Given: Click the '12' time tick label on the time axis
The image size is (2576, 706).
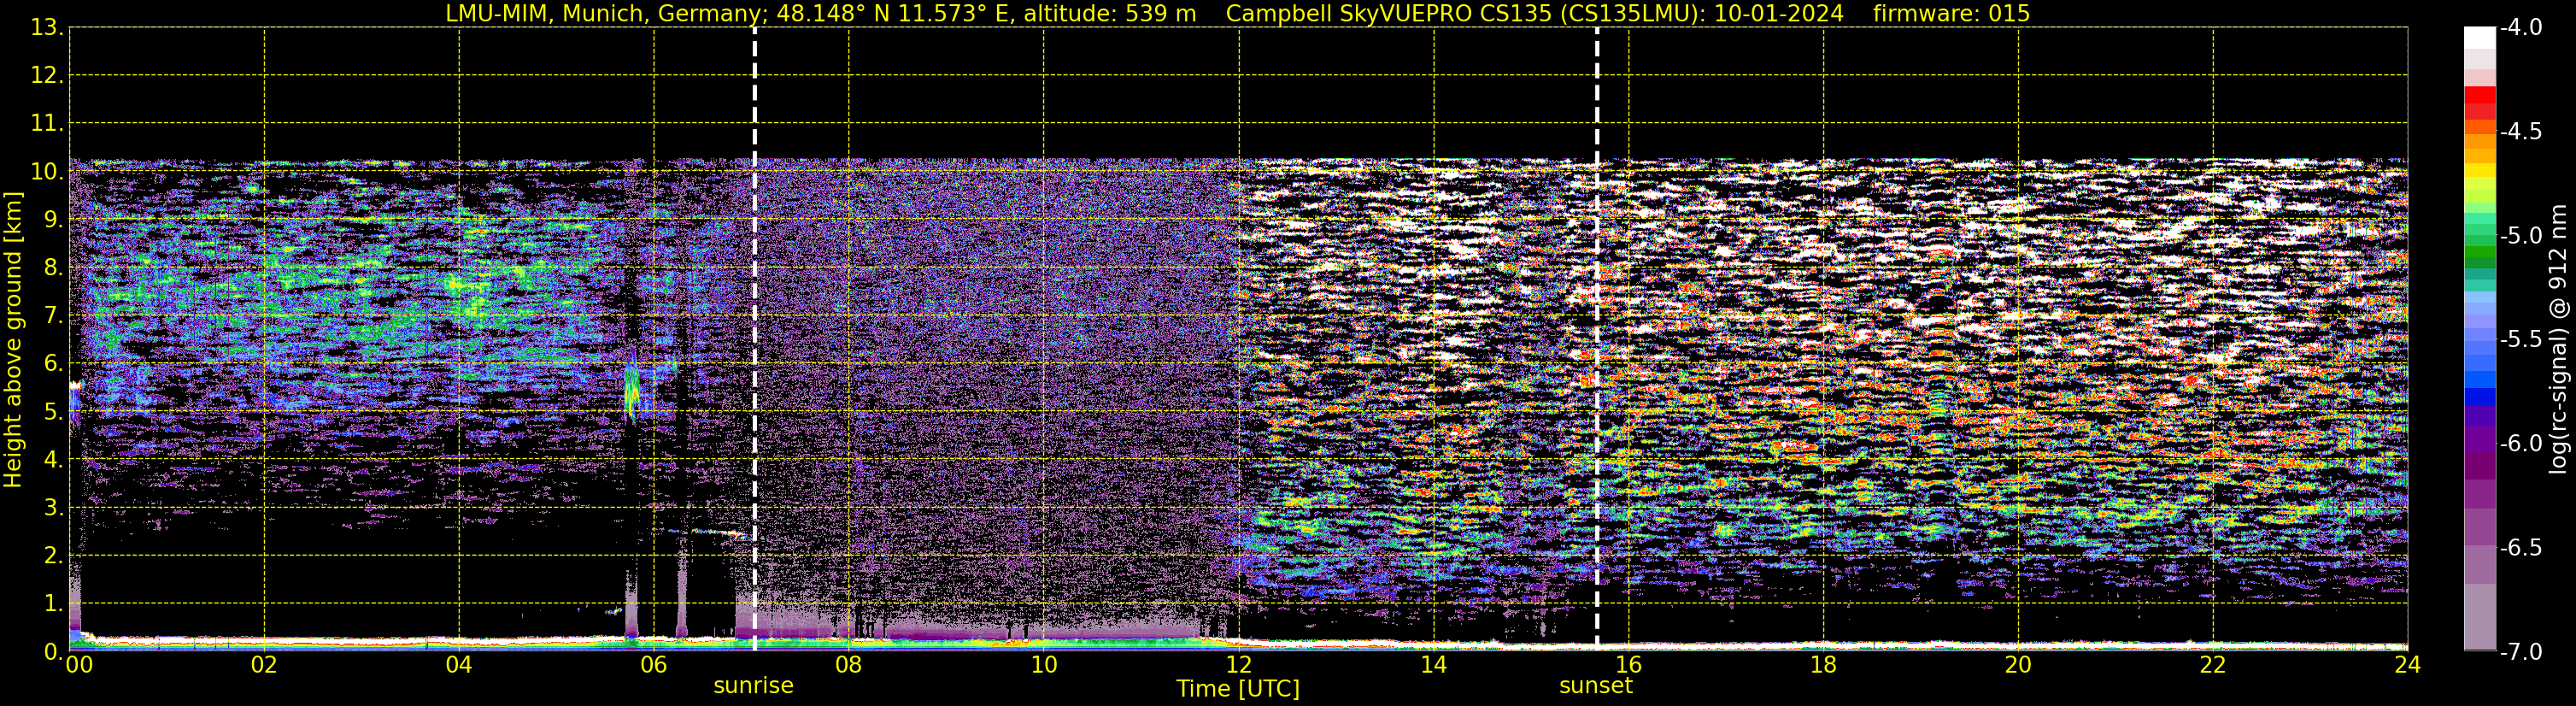Looking at the screenshot, I should 1239,665.
